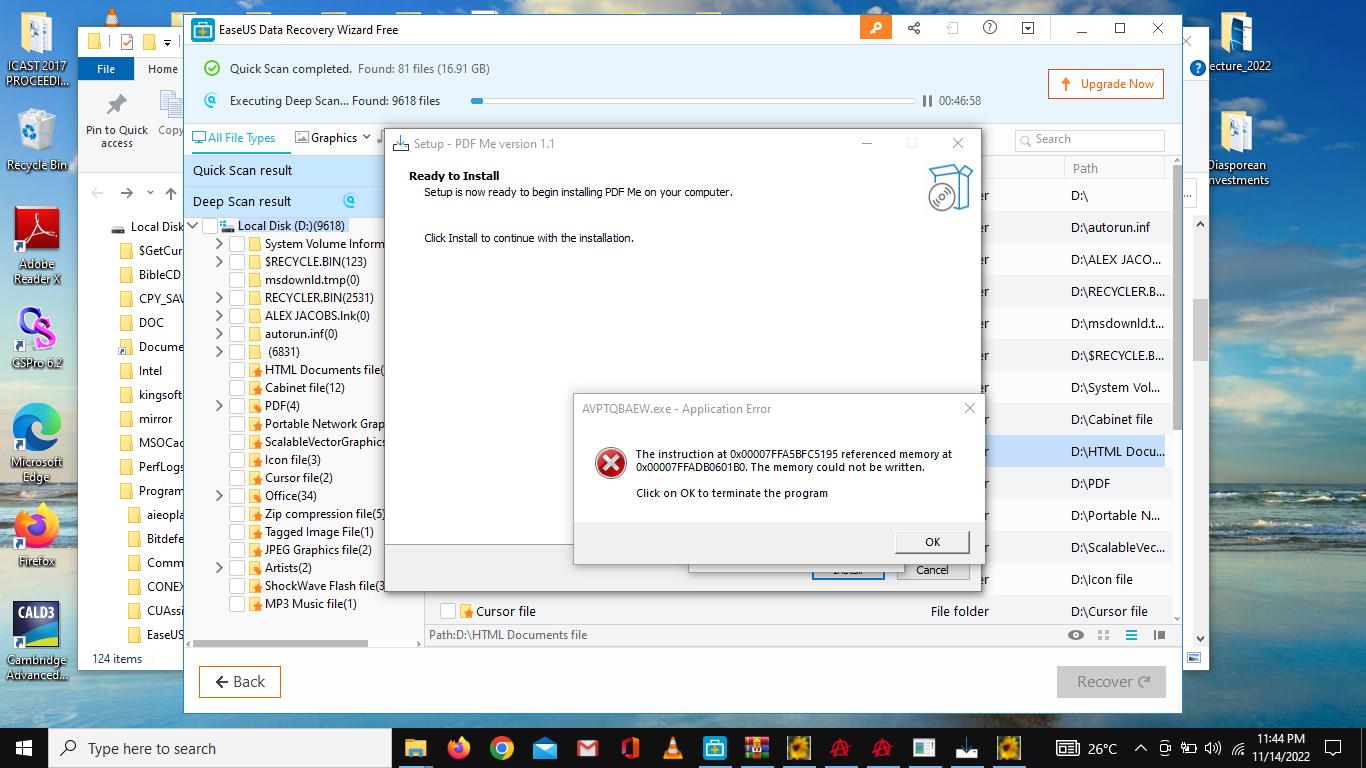Open the help question mark icon
The image size is (1366, 768).
990,29
